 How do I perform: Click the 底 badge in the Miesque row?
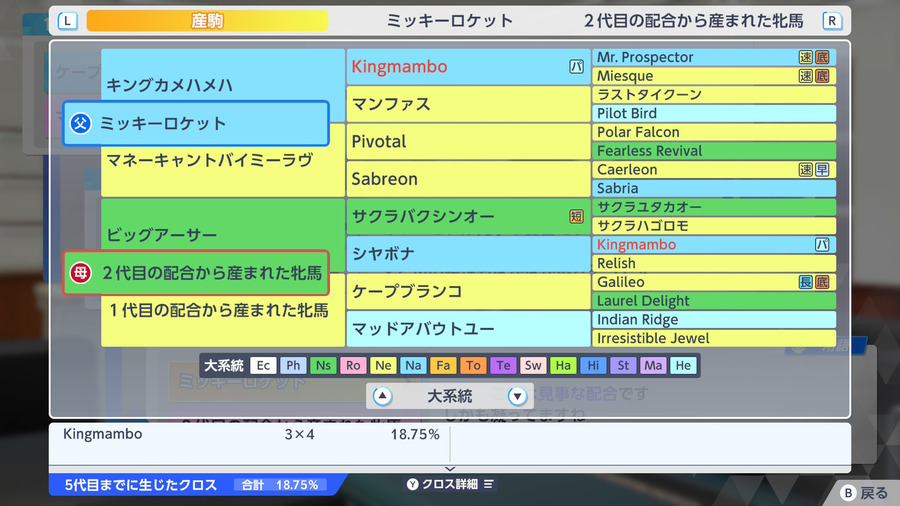822,76
